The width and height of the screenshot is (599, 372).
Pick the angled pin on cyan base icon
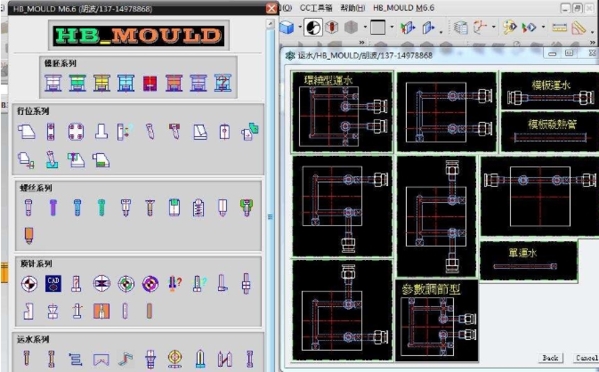[52, 160]
